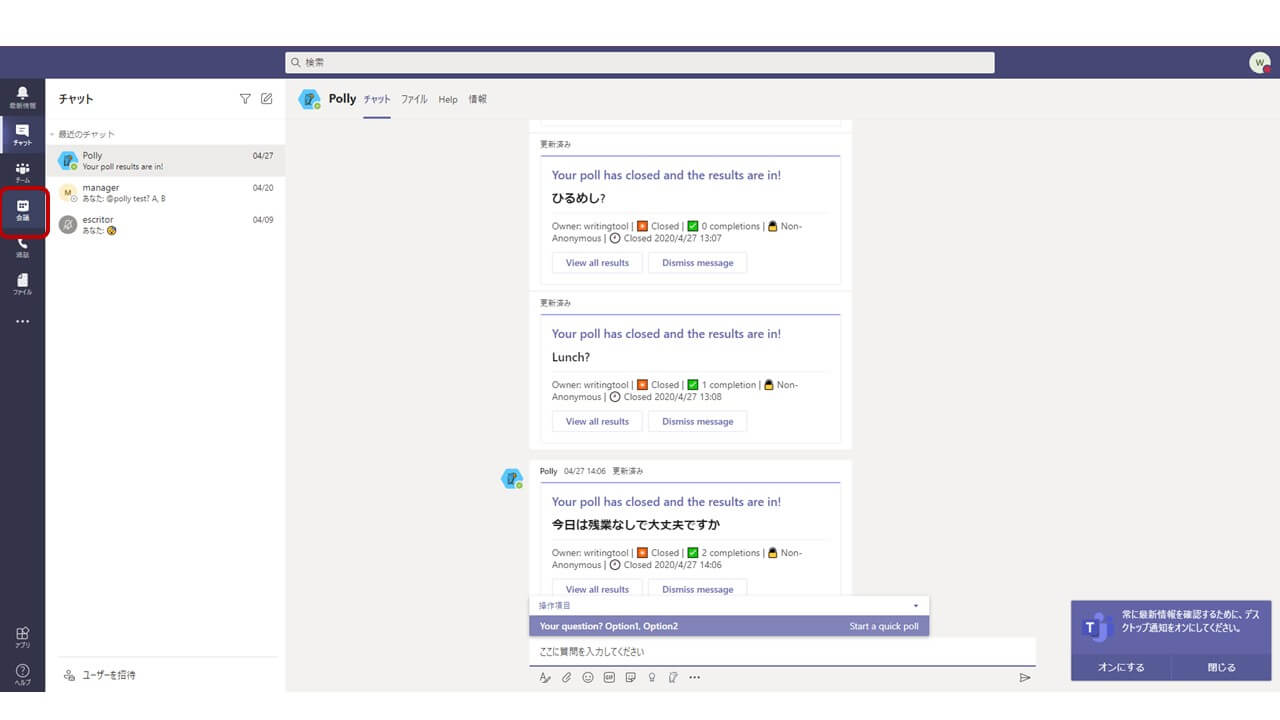Click the chat filter funnel icon

click(x=245, y=99)
